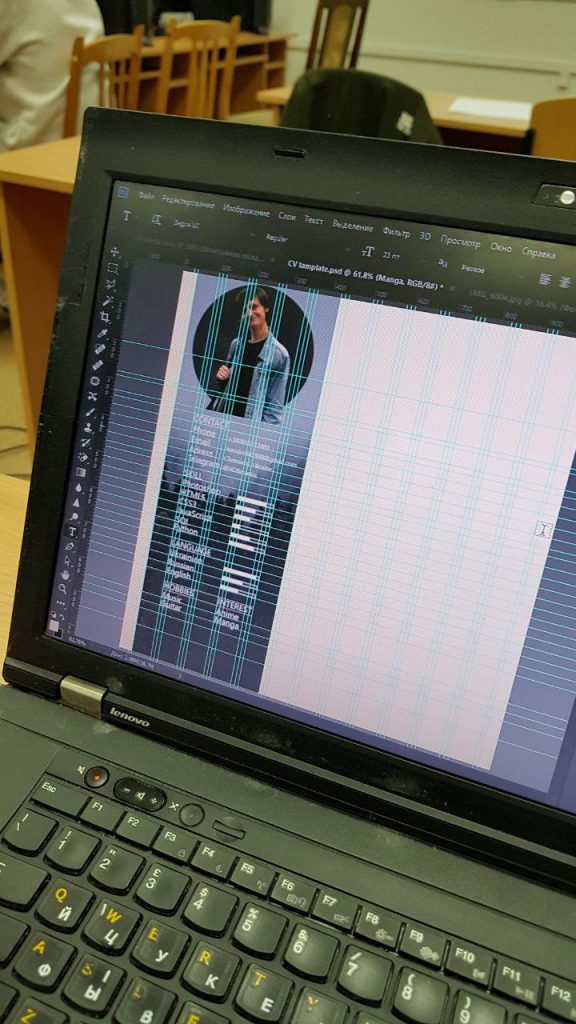Swap foreground and background colors

click(62, 616)
